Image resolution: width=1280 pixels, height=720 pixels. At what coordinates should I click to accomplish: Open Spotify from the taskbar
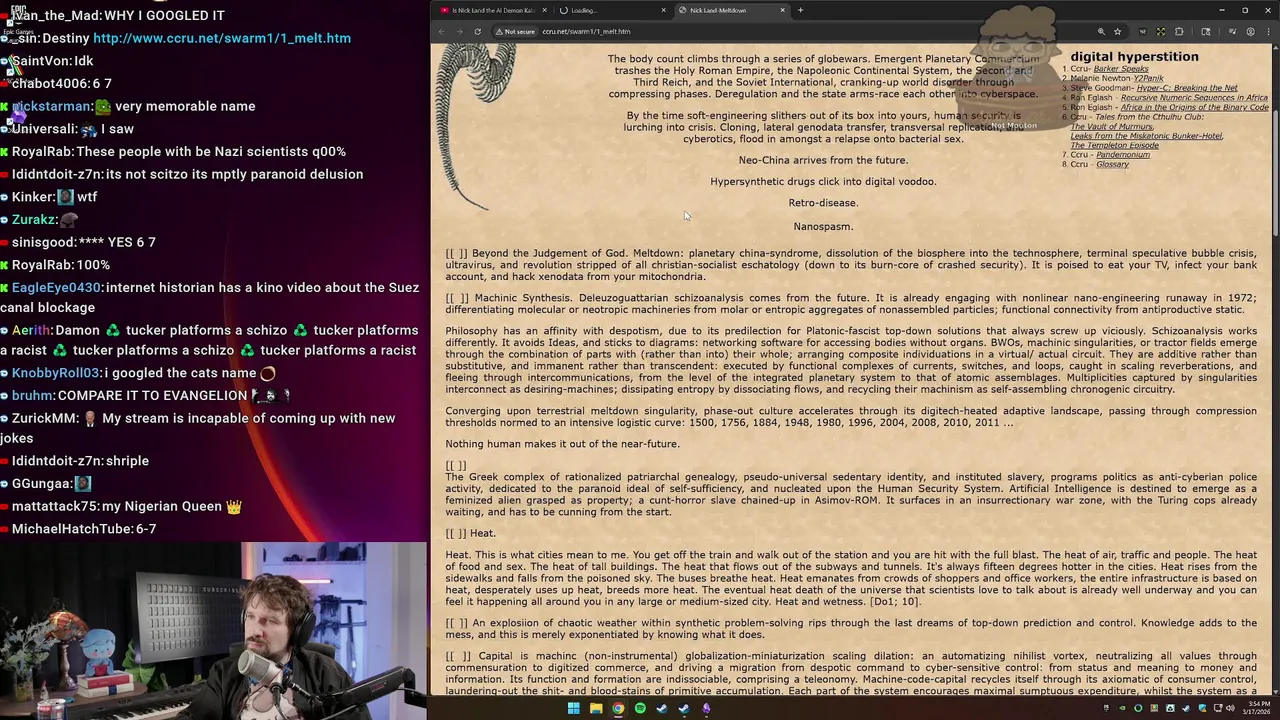[640, 708]
